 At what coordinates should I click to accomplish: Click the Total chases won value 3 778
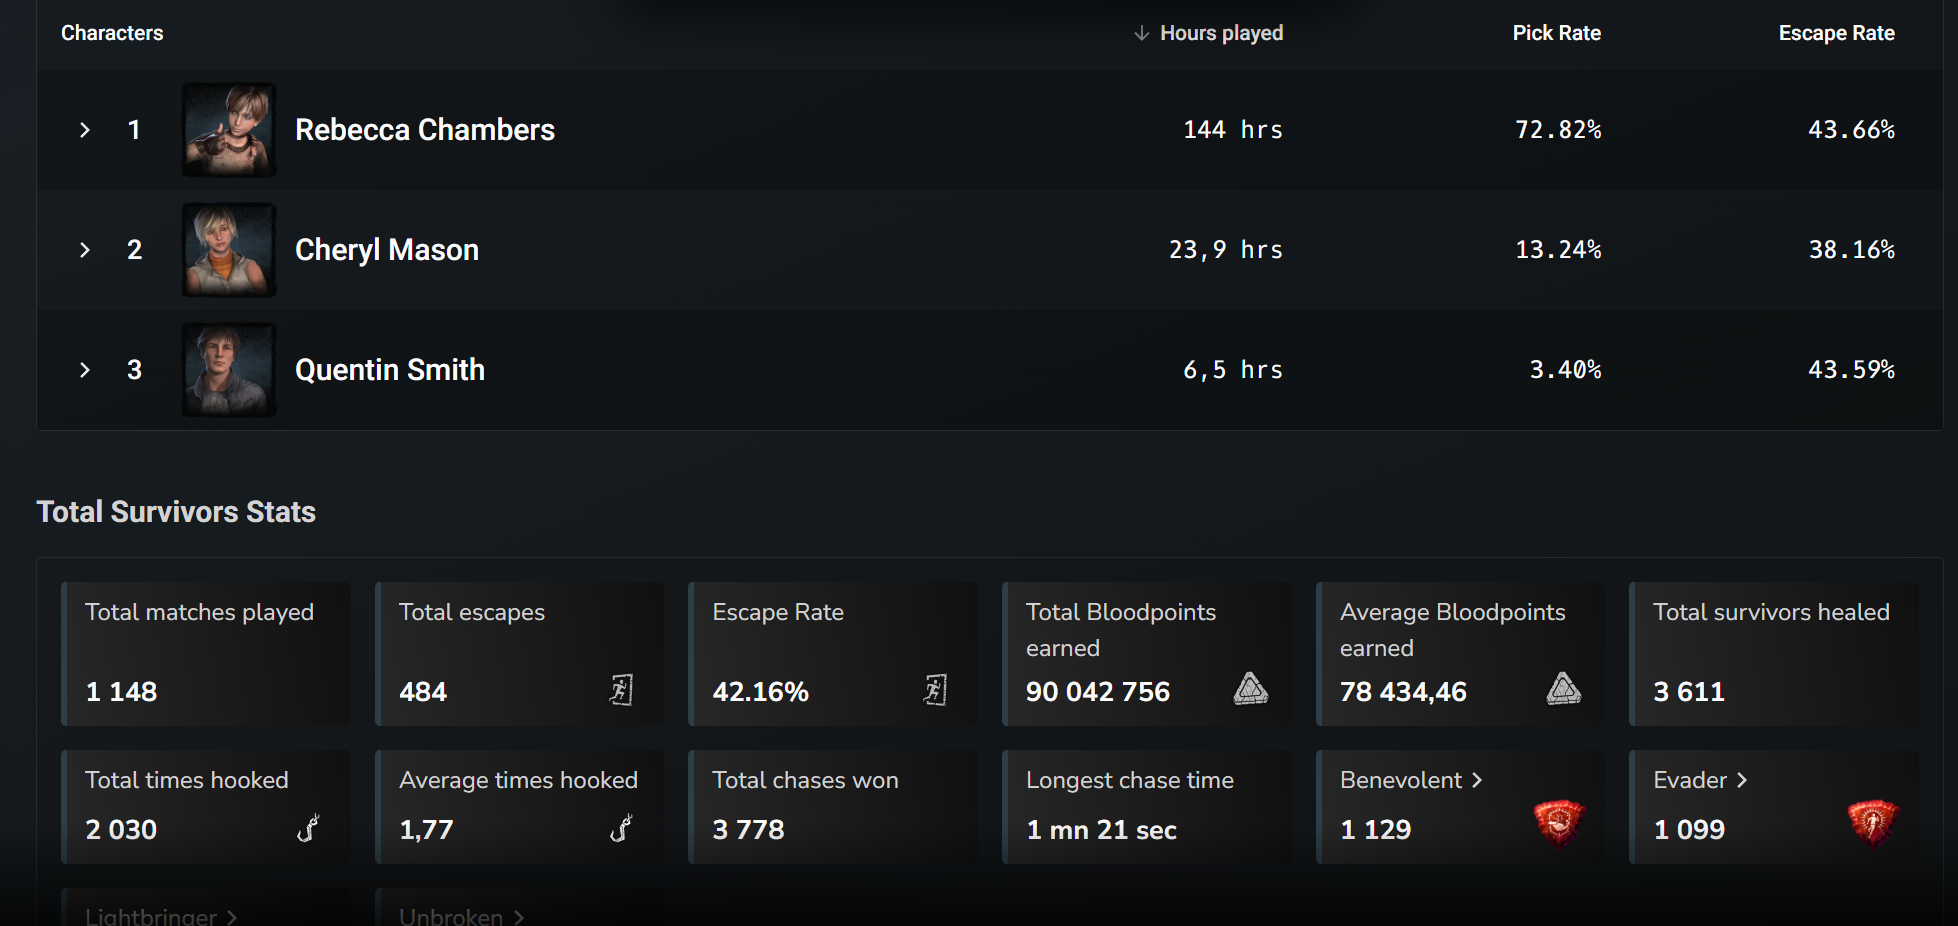pos(748,830)
